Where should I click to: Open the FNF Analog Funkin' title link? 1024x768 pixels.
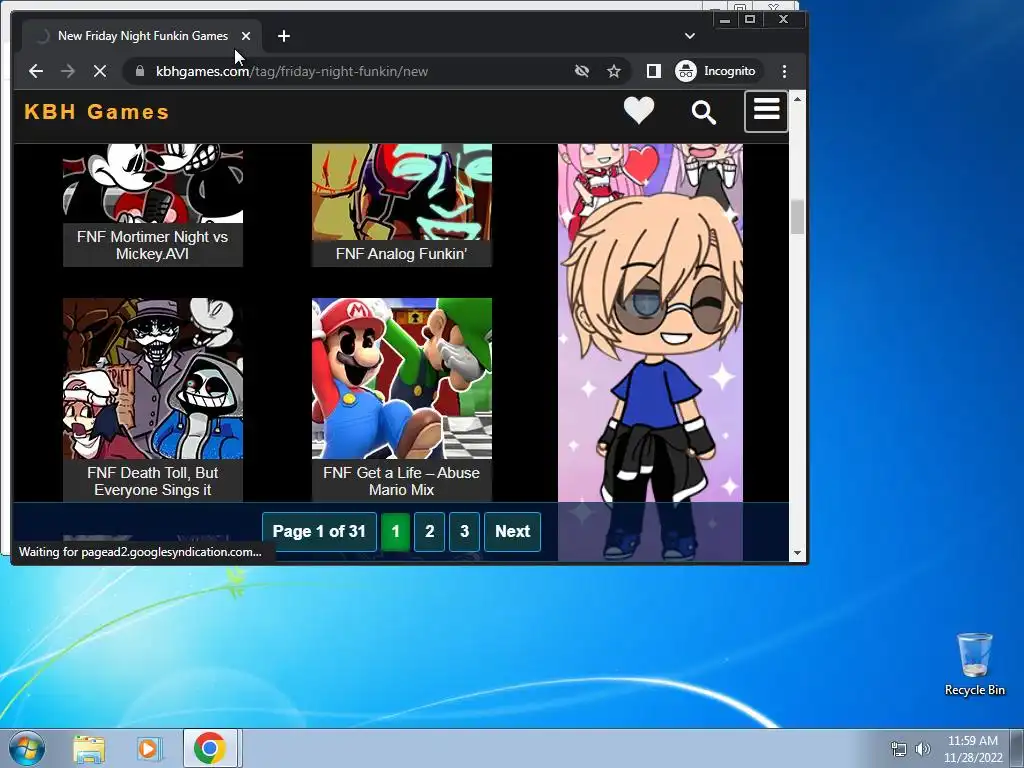coord(402,253)
